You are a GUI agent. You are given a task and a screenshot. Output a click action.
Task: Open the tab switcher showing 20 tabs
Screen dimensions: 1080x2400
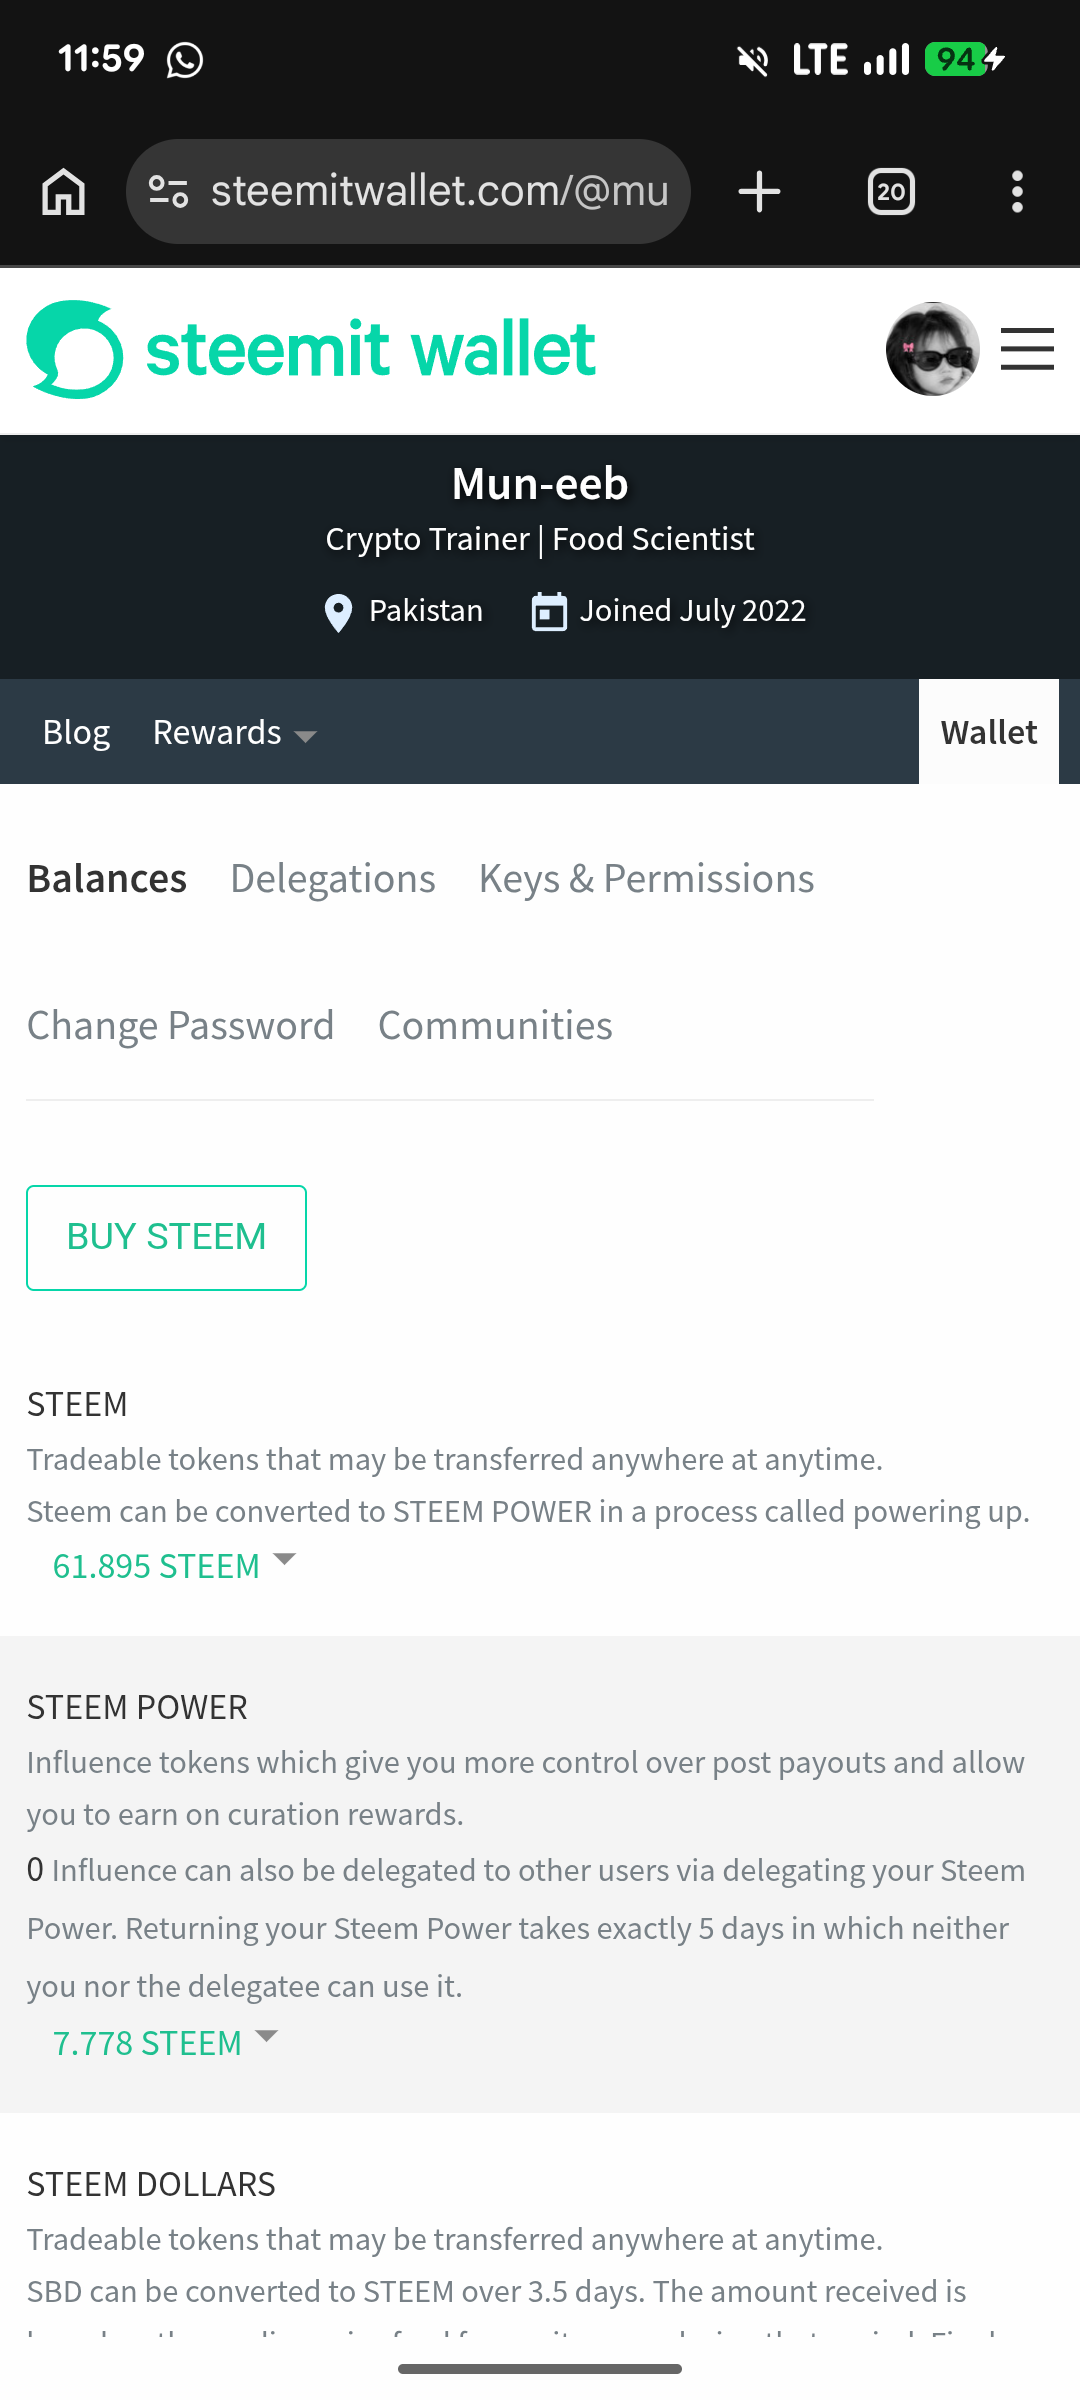[x=891, y=191]
